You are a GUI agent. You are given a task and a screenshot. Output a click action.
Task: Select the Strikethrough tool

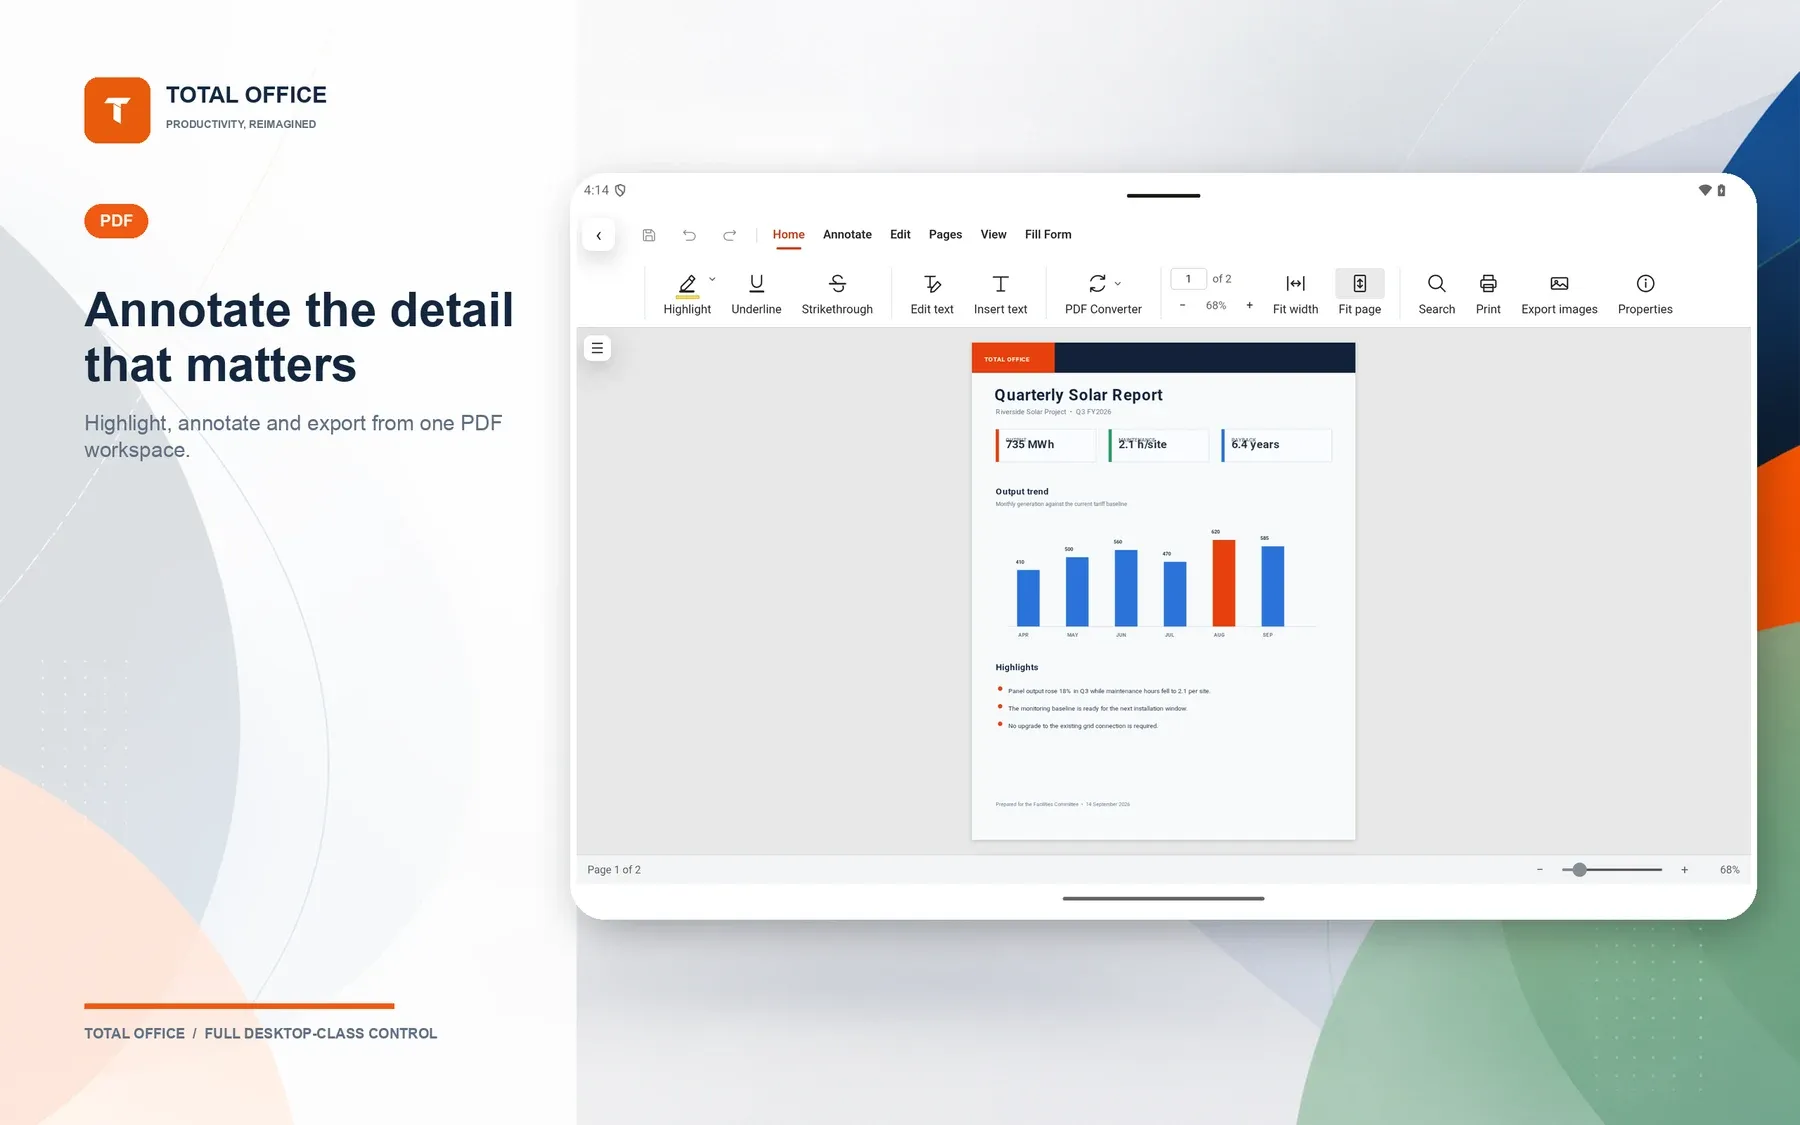click(x=837, y=294)
